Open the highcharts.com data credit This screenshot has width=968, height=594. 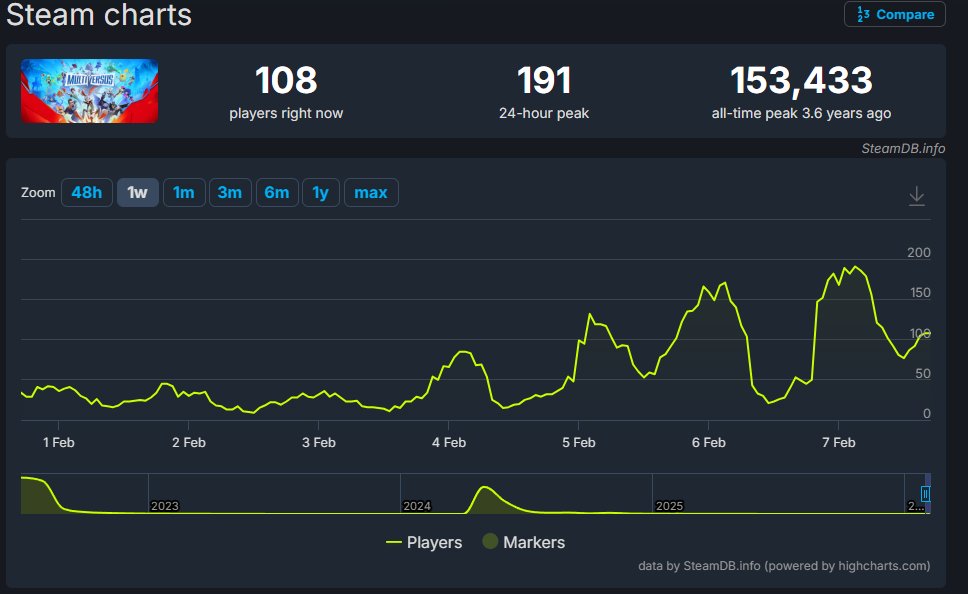click(784, 566)
